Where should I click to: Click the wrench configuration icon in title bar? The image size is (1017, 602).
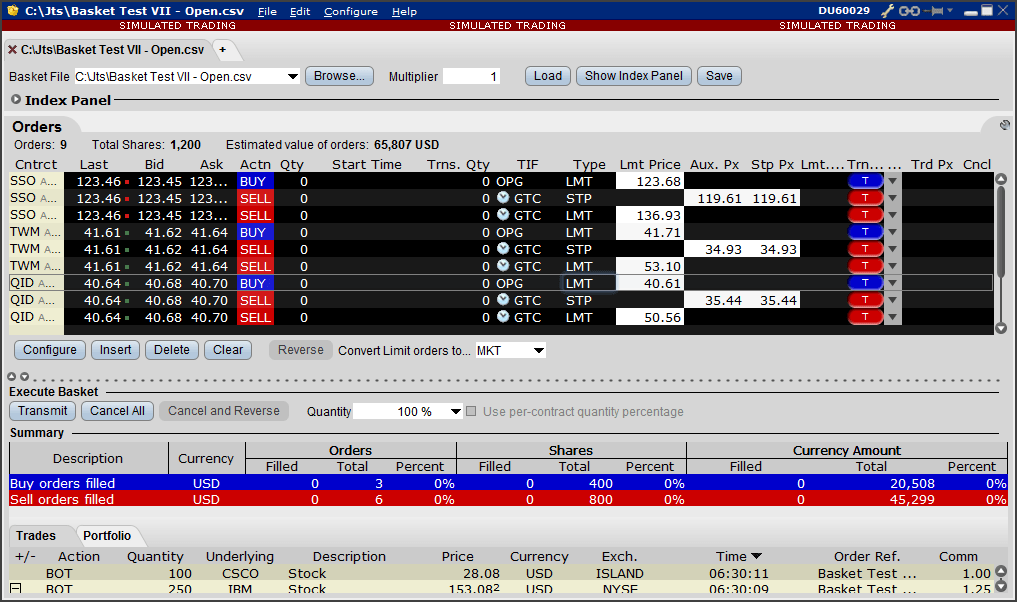887,10
